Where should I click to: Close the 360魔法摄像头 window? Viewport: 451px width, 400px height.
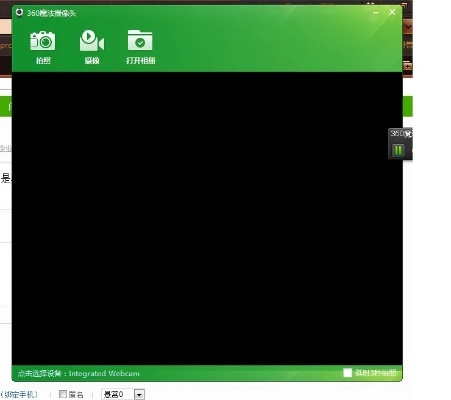click(x=392, y=12)
